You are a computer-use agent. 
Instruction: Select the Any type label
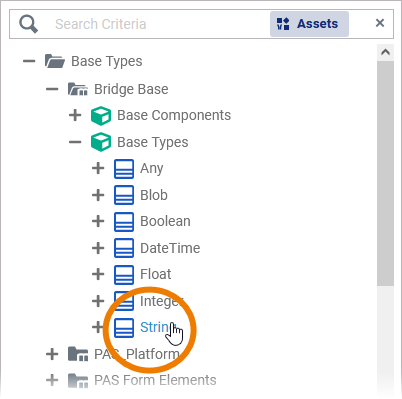(x=152, y=168)
